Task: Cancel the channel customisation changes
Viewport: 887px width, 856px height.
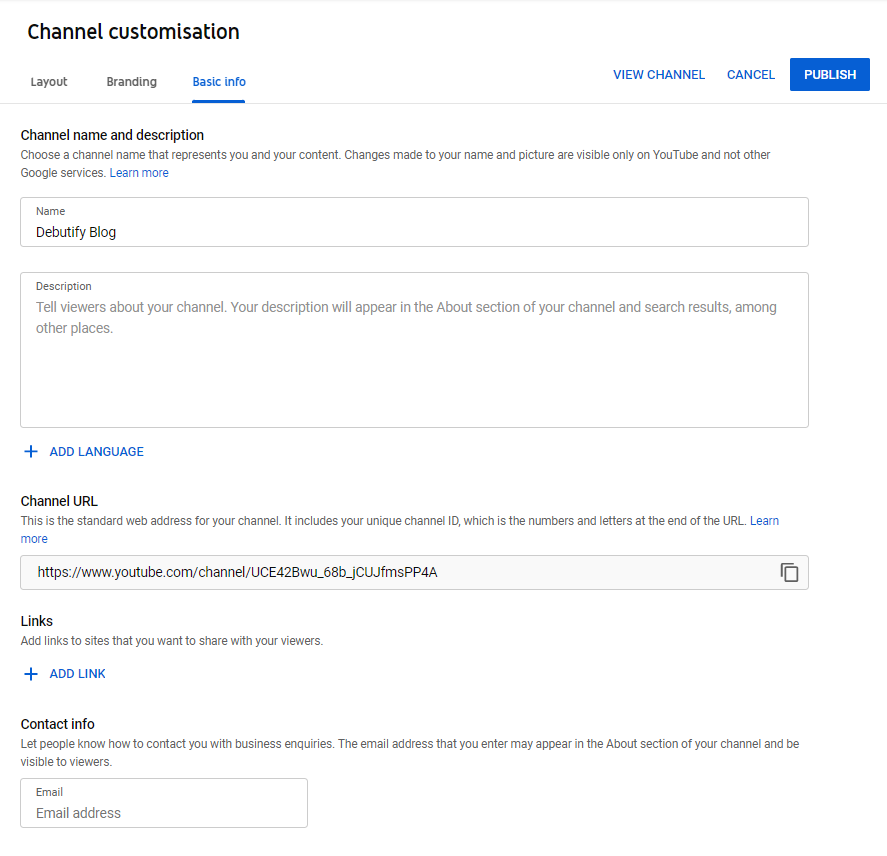Action: 751,75
